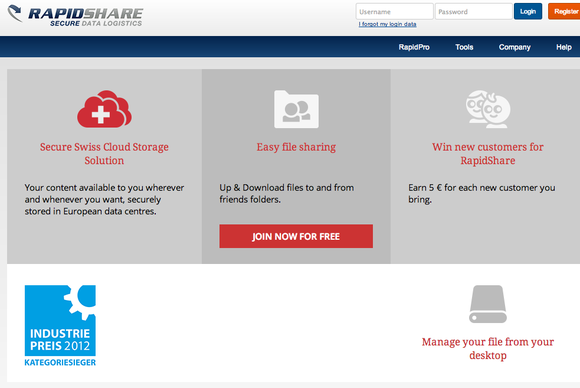Image resolution: width=580 pixels, height=388 pixels.
Task: Focus the Username field
Action: [394, 11]
